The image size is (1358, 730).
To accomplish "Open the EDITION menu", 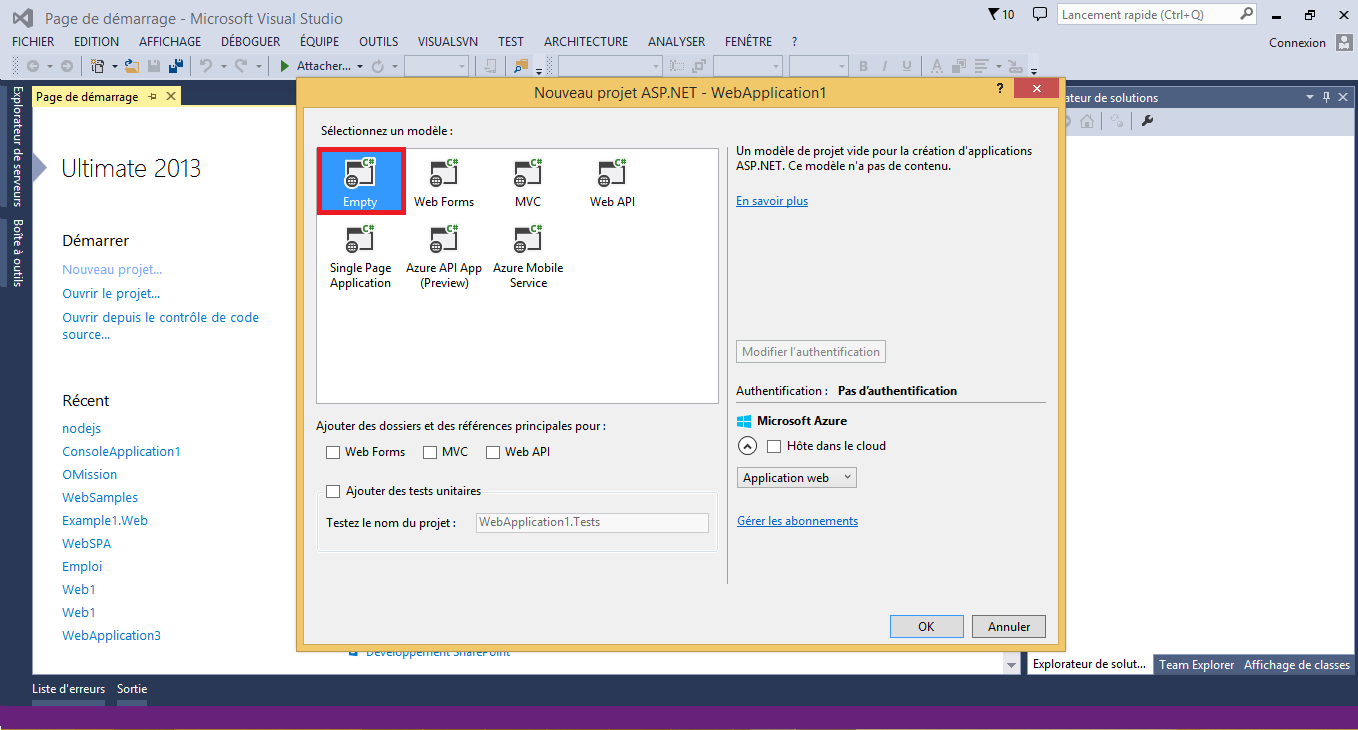I will tap(96, 42).
